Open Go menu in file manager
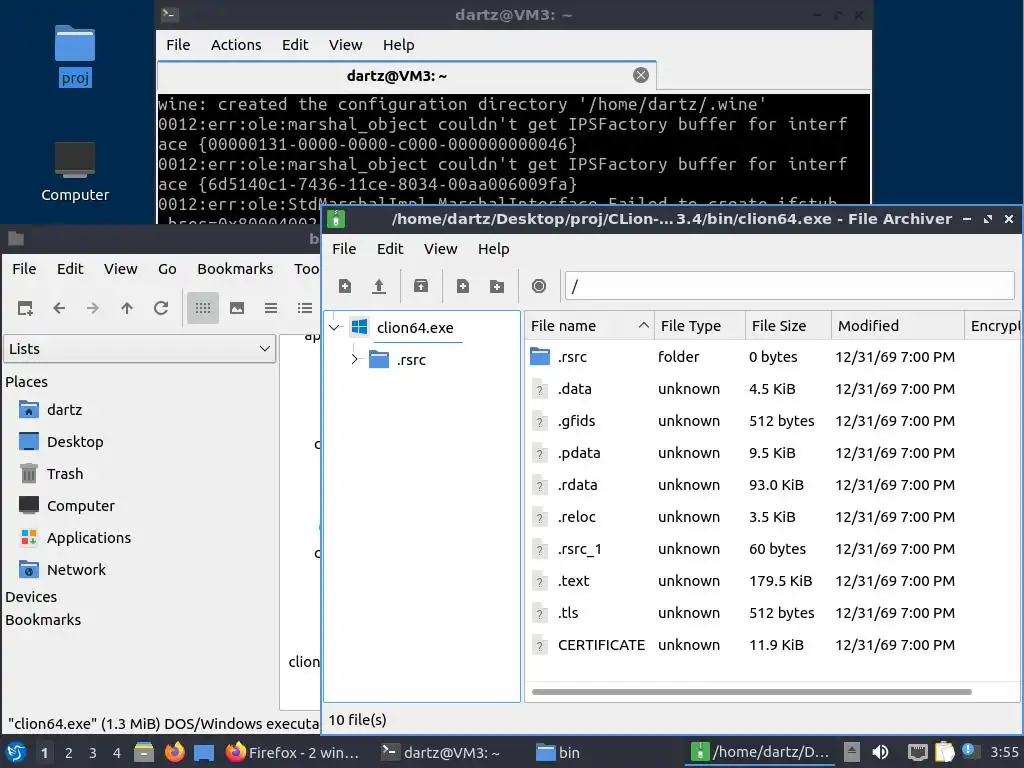Screen dimensions: 1024x768 167,269
